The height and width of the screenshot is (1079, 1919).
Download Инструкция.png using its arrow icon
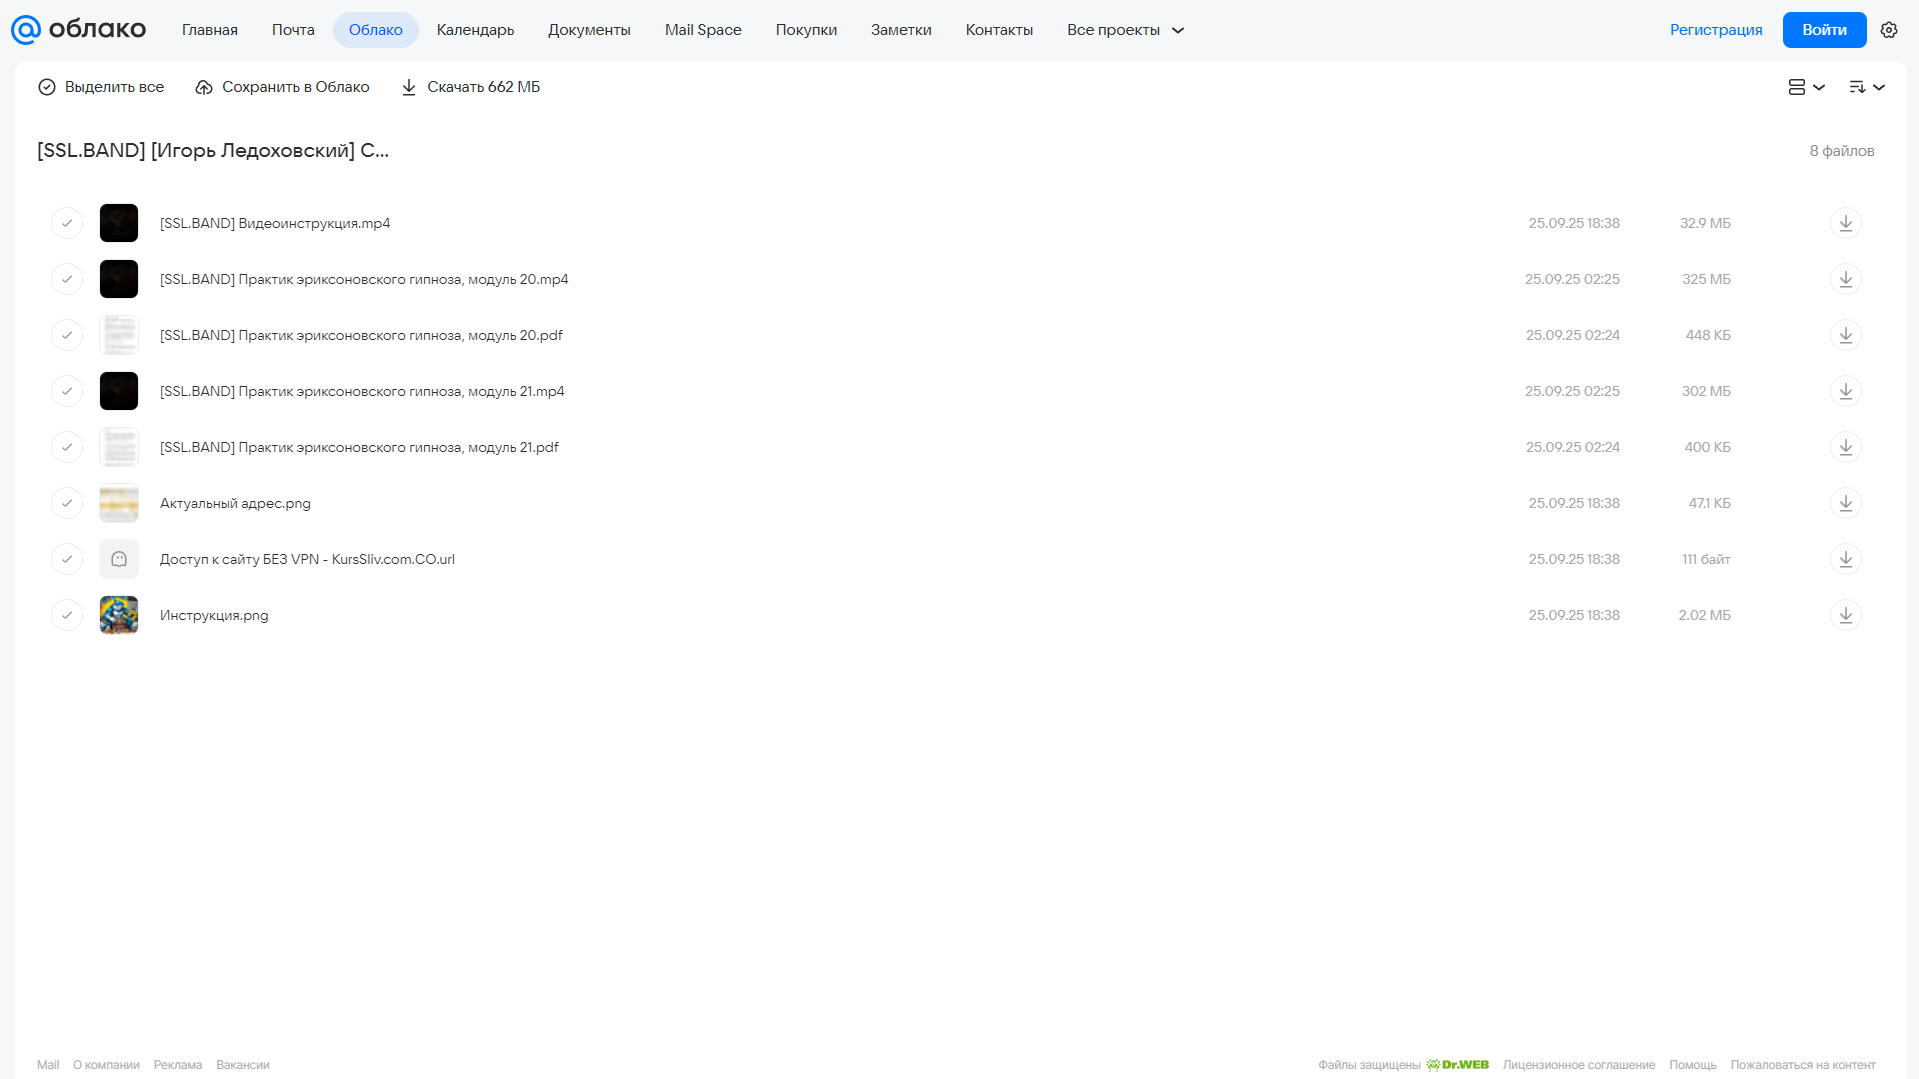[1846, 615]
